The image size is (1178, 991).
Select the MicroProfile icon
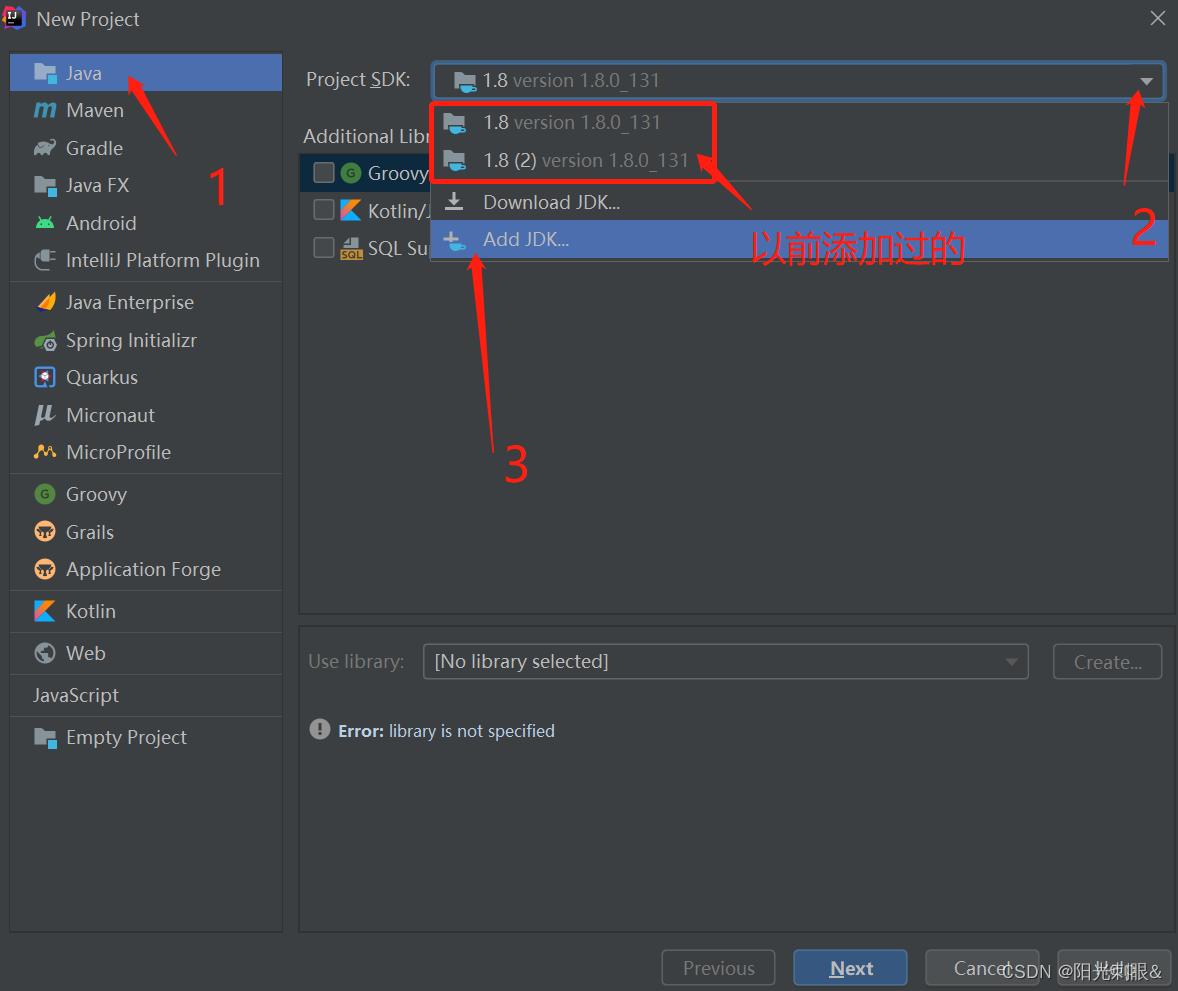[45, 452]
